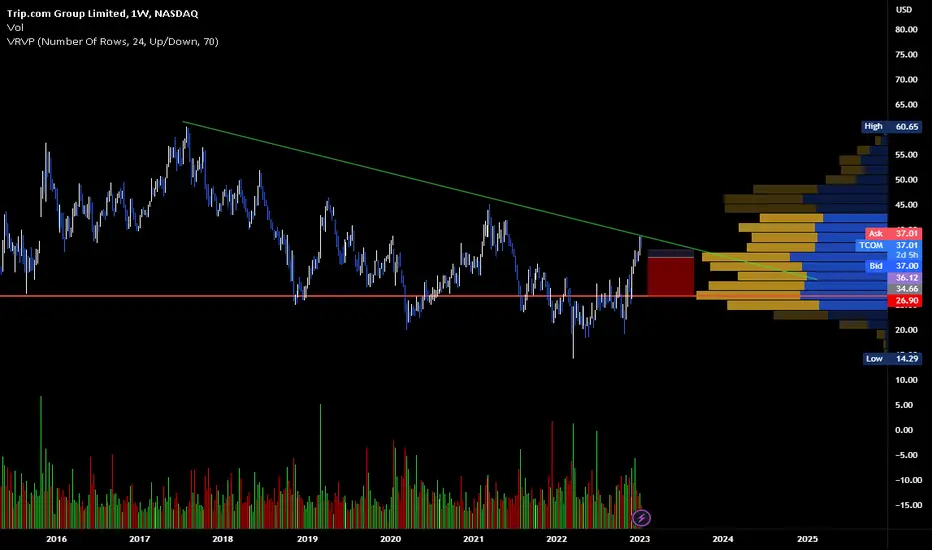Click the gray 34.66 price label
932x550 pixels.
coord(905,289)
